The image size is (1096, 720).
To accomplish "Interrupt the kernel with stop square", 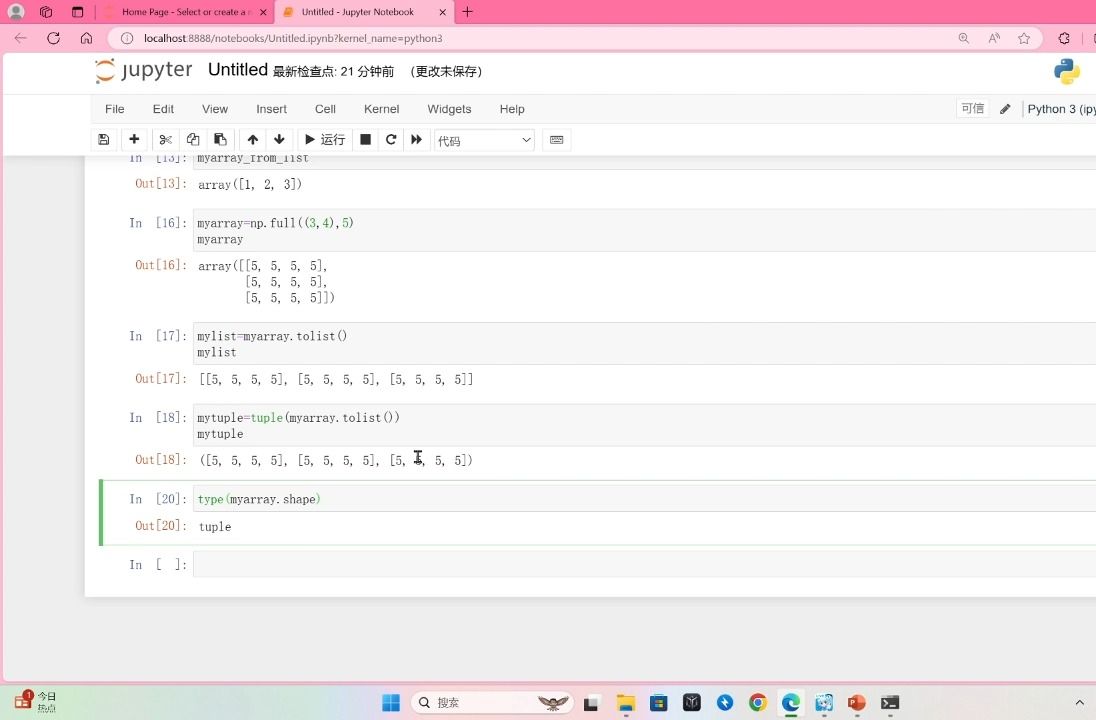I will tap(365, 140).
